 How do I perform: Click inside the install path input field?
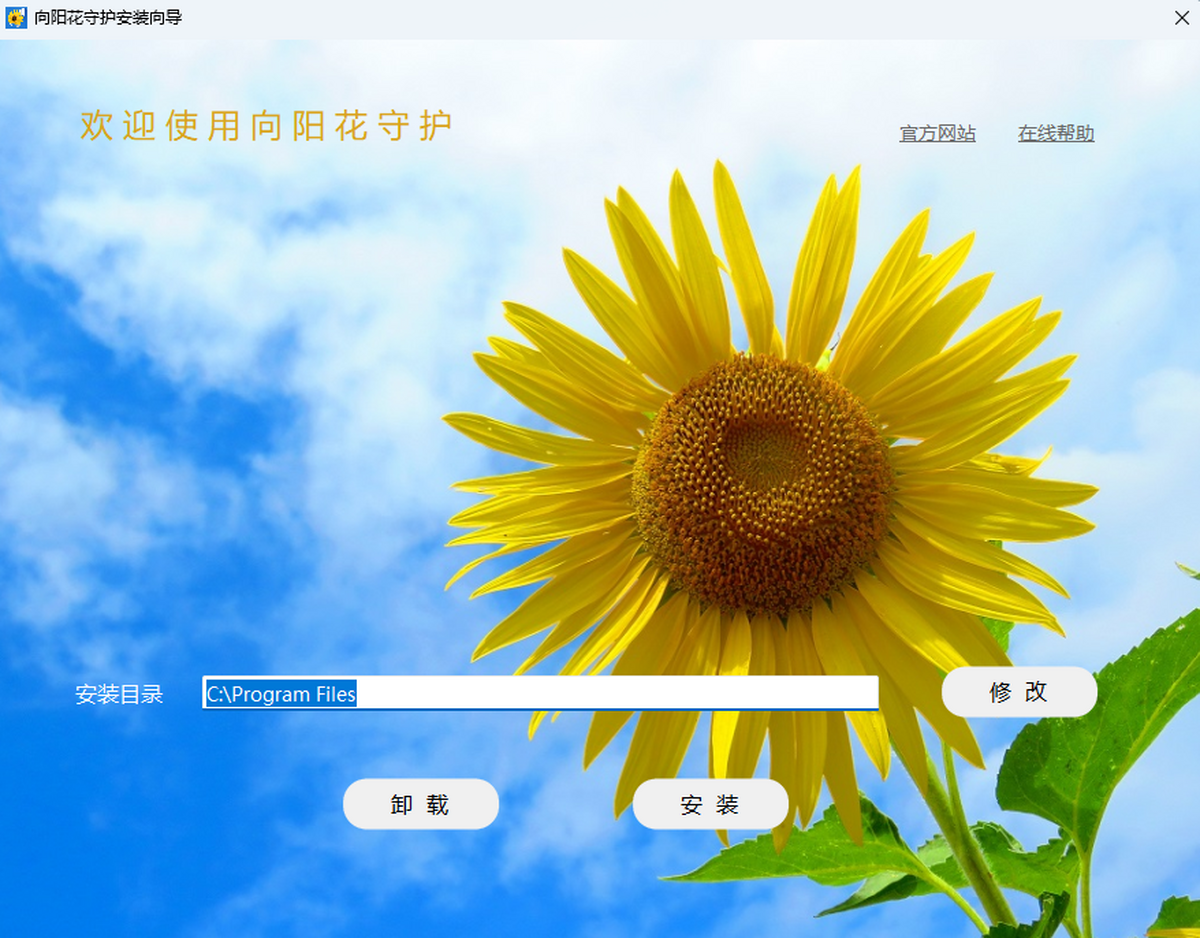click(540, 693)
